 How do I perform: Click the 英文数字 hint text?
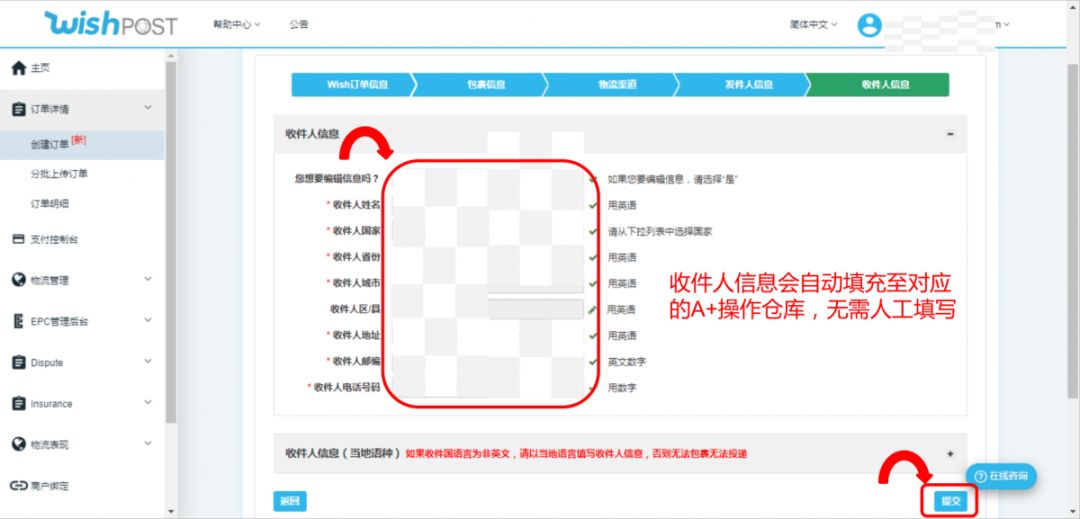(x=627, y=362)
